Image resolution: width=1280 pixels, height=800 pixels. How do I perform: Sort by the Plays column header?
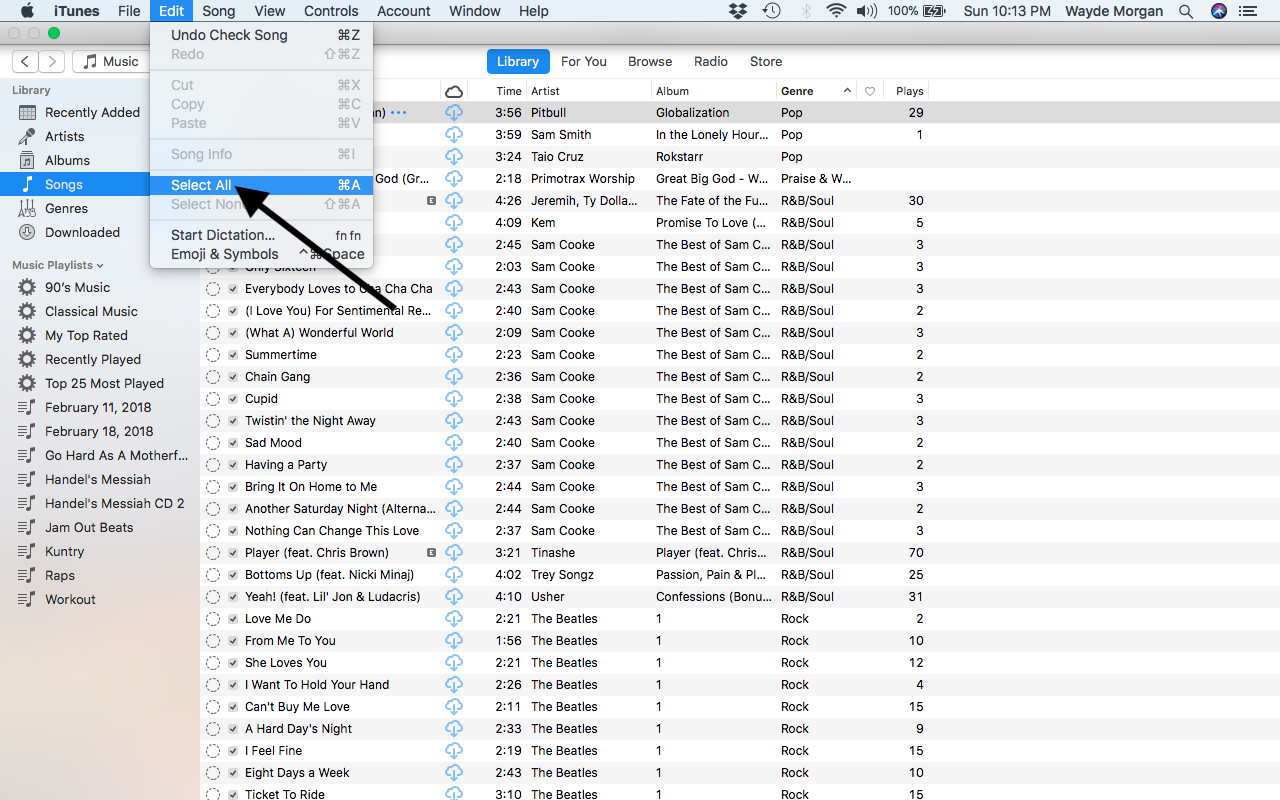(x=905, y=91)
